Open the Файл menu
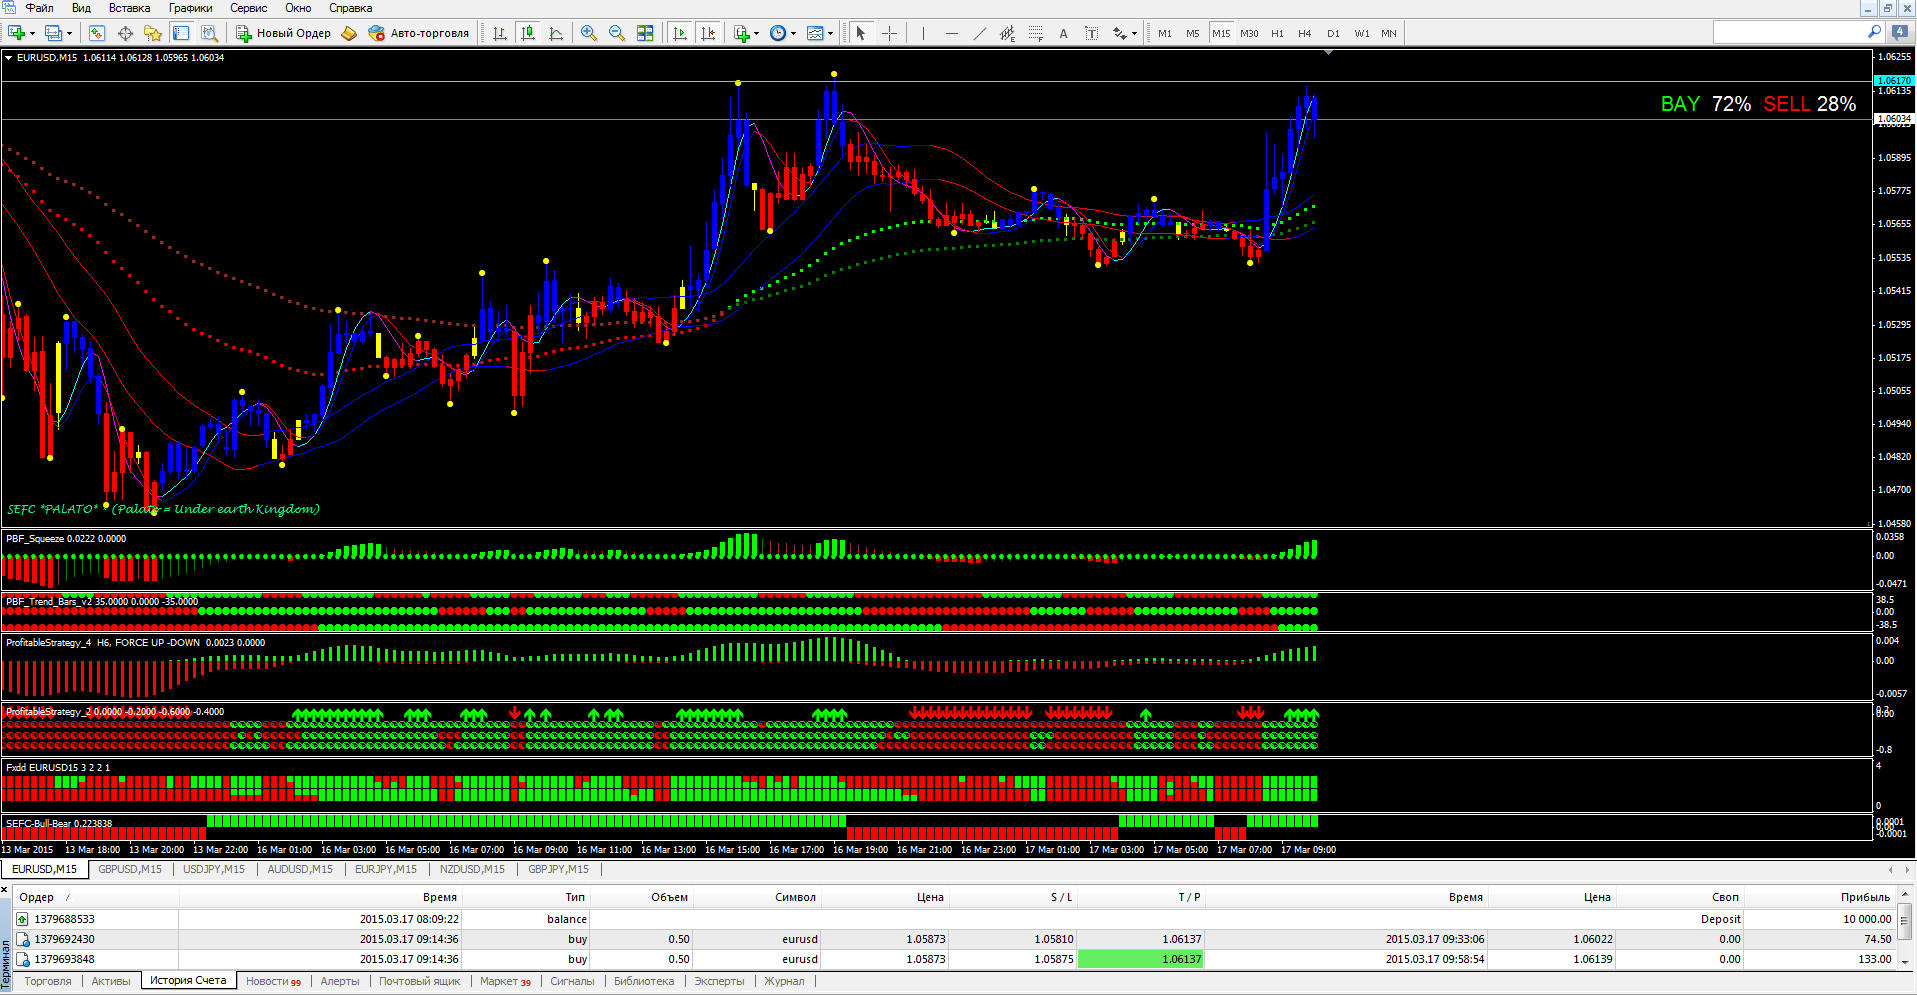Screen dimensions: 1917x995 40,8
